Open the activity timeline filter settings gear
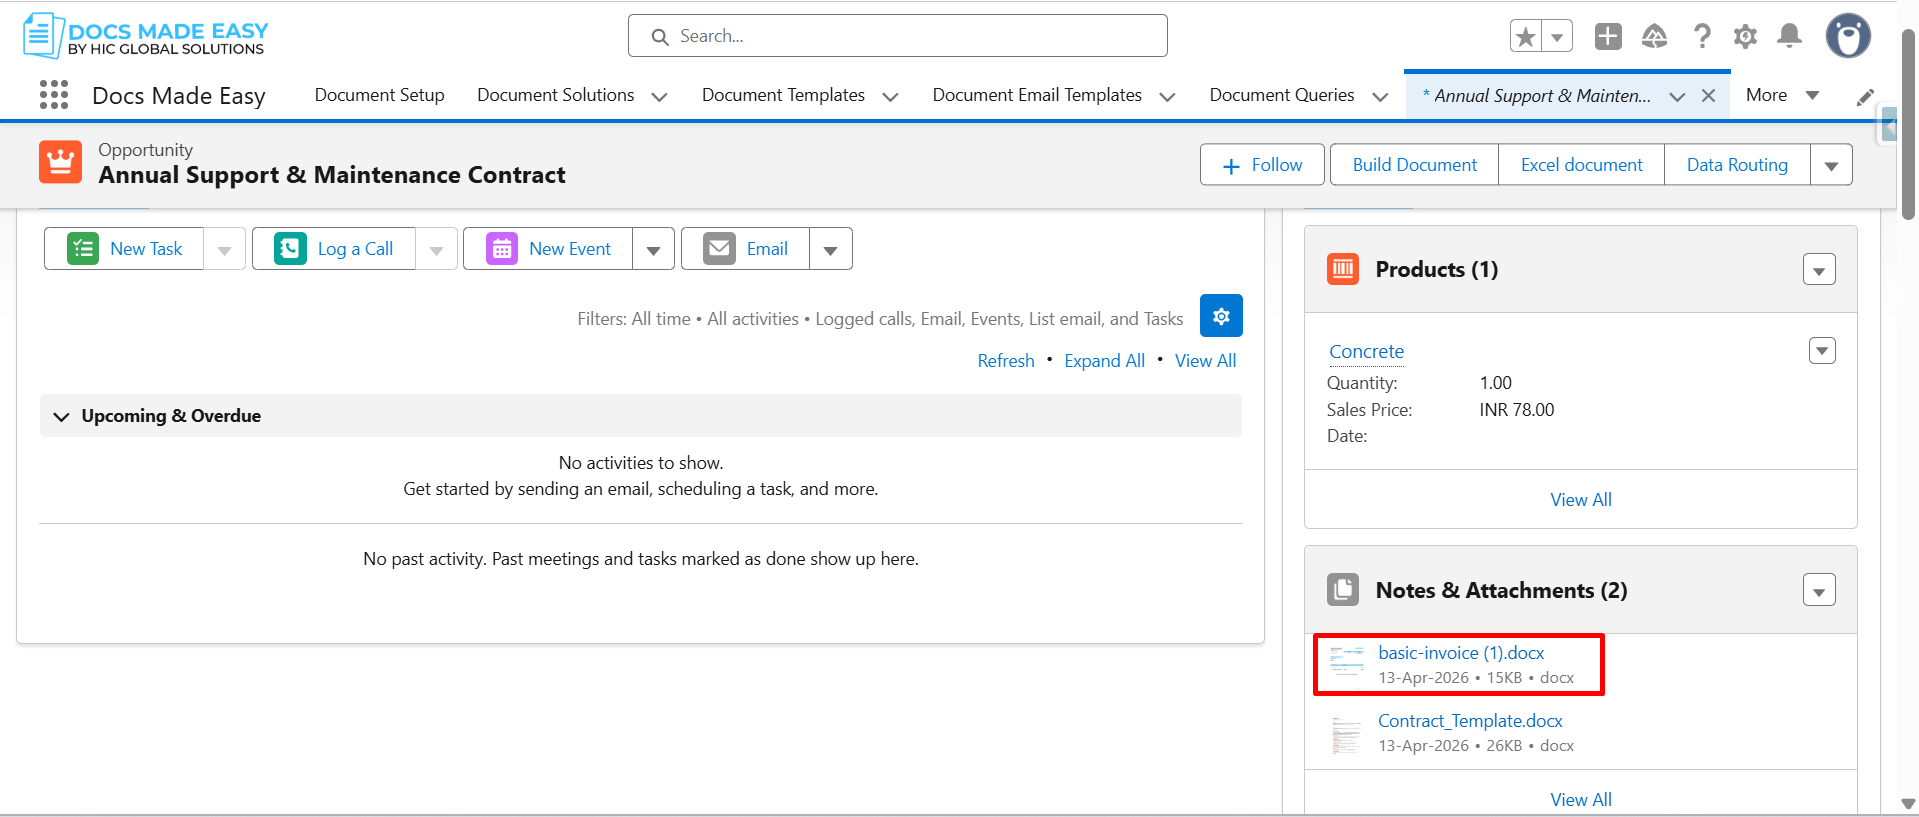The image size is (1919, 817). click(x=1221, y=316)
